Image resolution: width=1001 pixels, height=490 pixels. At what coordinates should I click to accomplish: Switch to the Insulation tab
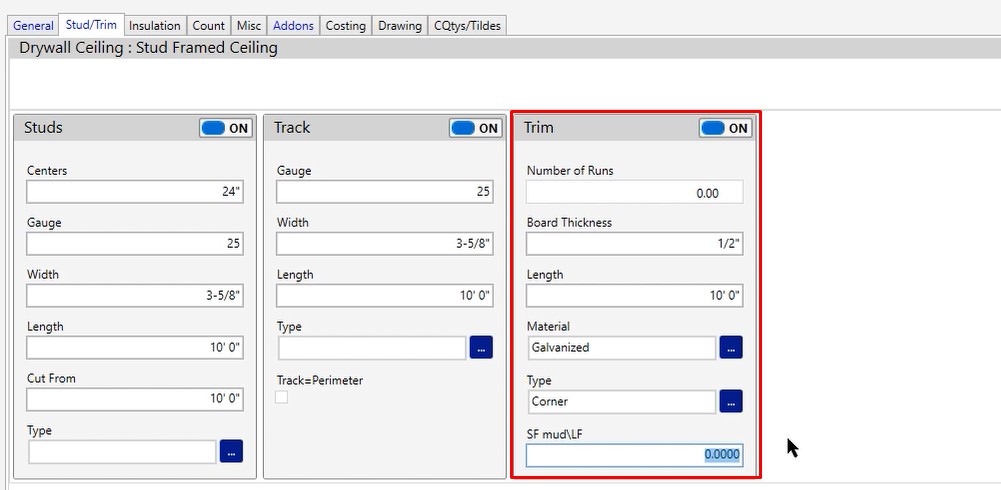pos(155,25)
